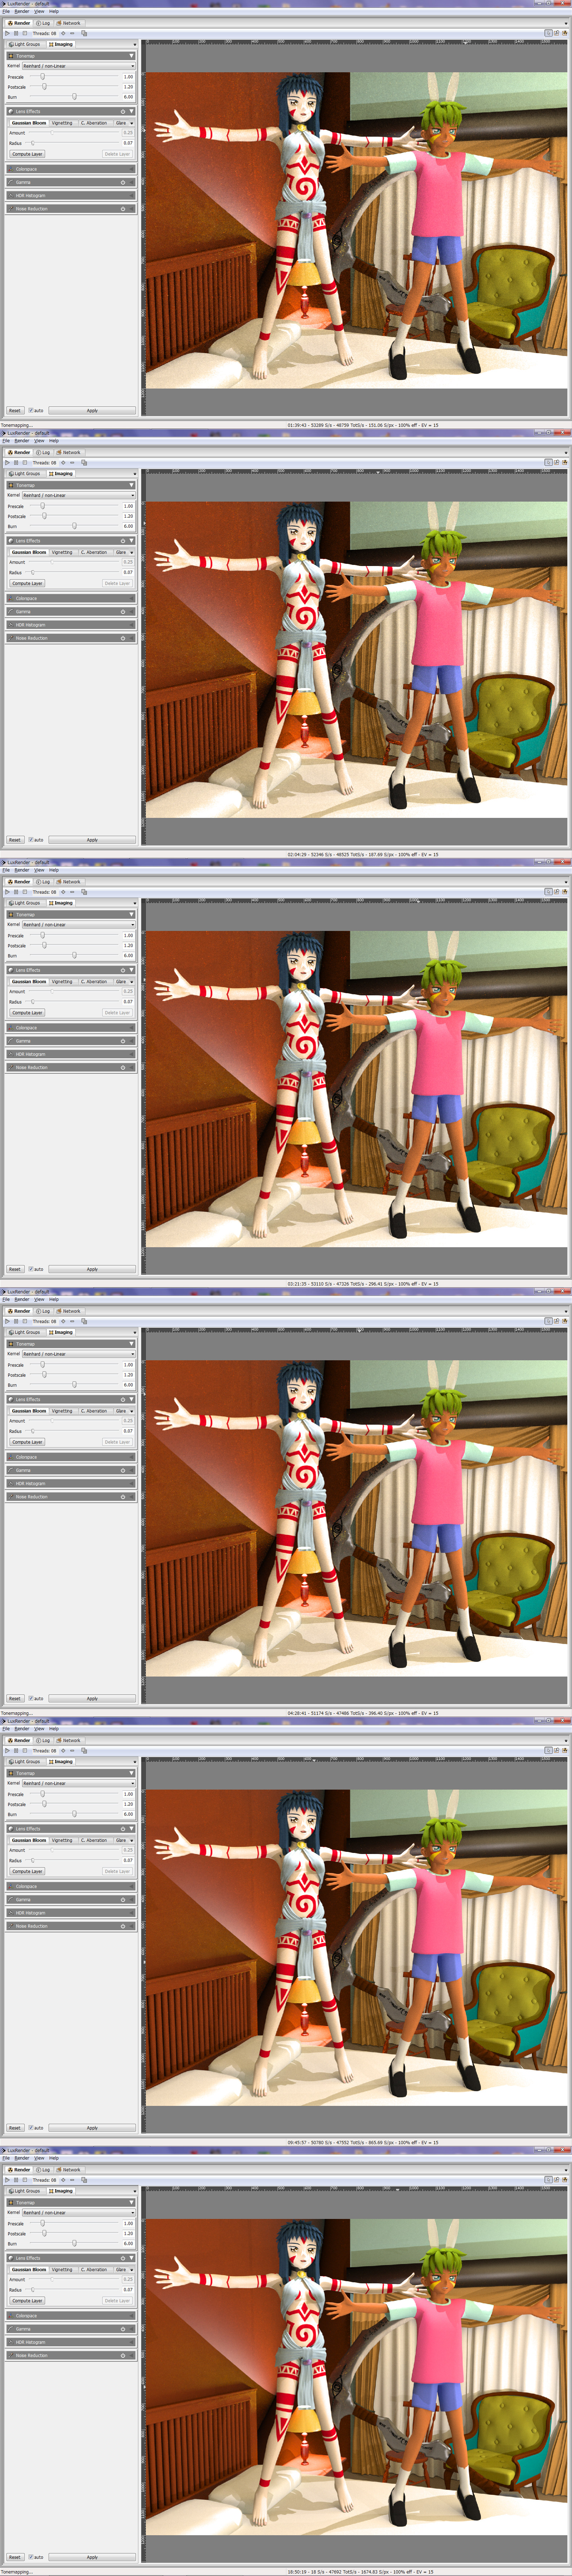The width and height of the screenshot is (572, 2576).
Task: Click Resume render icon in the 01:39:42 window
Action: (7, 33)
